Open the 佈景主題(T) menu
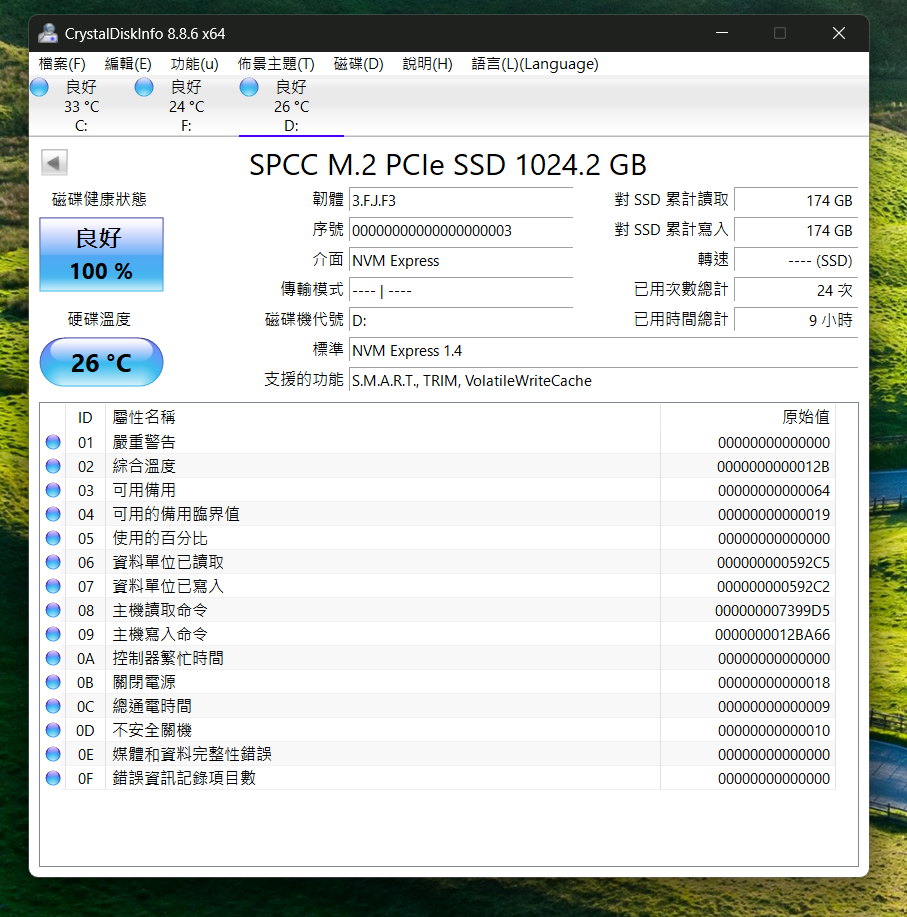Viewport: 907px width, 917px height. (x=276, y=64)
